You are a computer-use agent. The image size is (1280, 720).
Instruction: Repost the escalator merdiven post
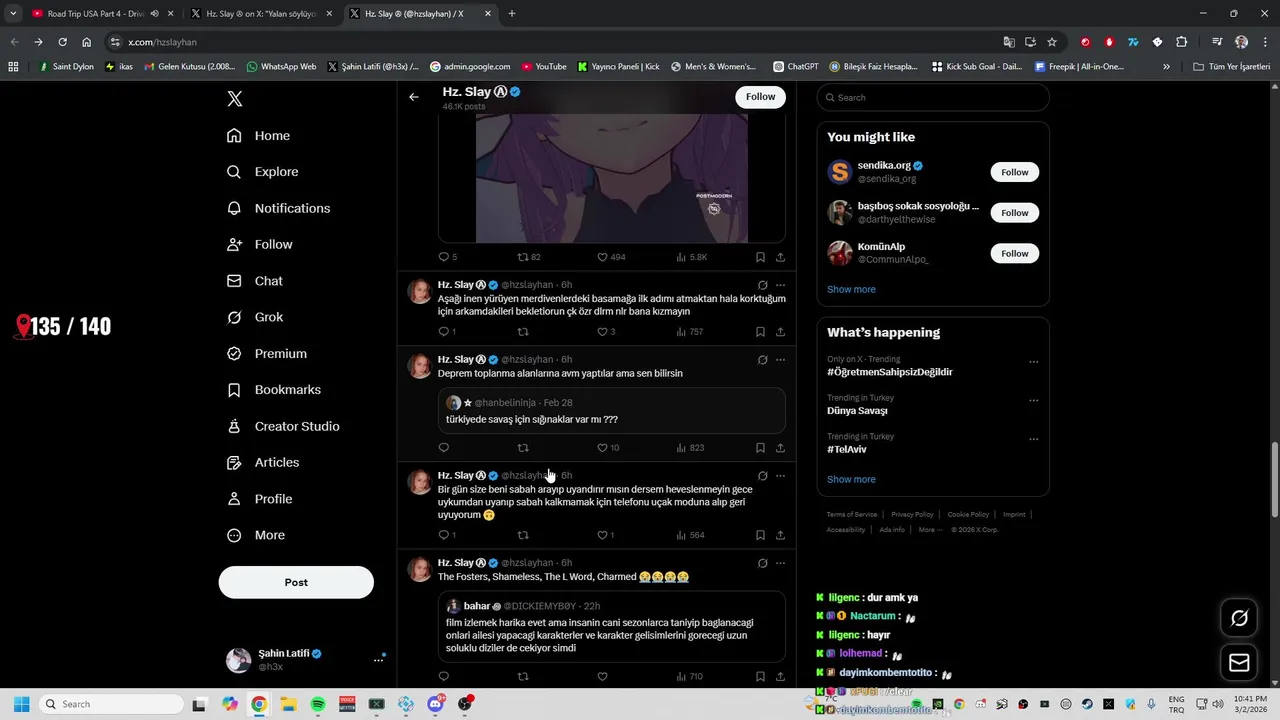click(x=523, y=332)
